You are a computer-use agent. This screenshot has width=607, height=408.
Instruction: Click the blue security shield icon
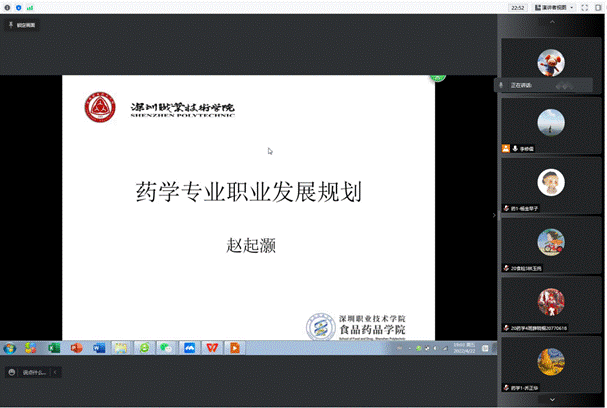18,7
